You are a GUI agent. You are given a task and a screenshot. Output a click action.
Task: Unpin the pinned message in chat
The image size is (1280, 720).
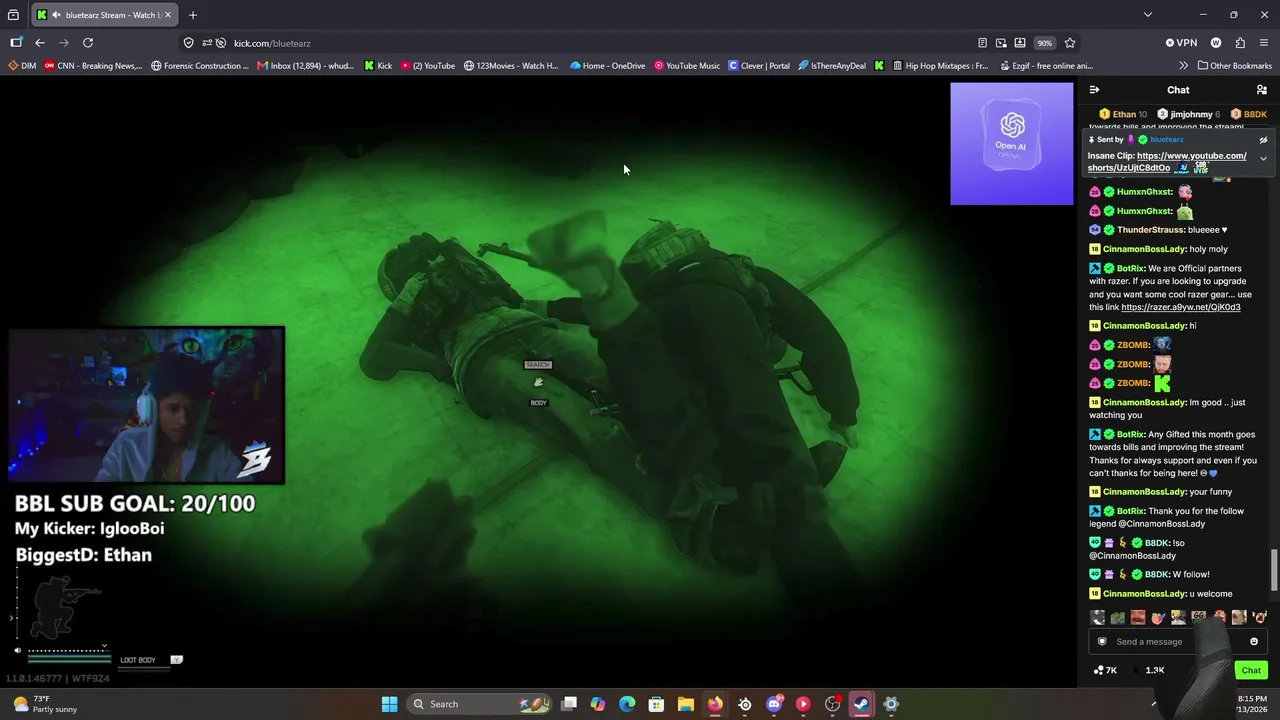(x=1263, y=140)
